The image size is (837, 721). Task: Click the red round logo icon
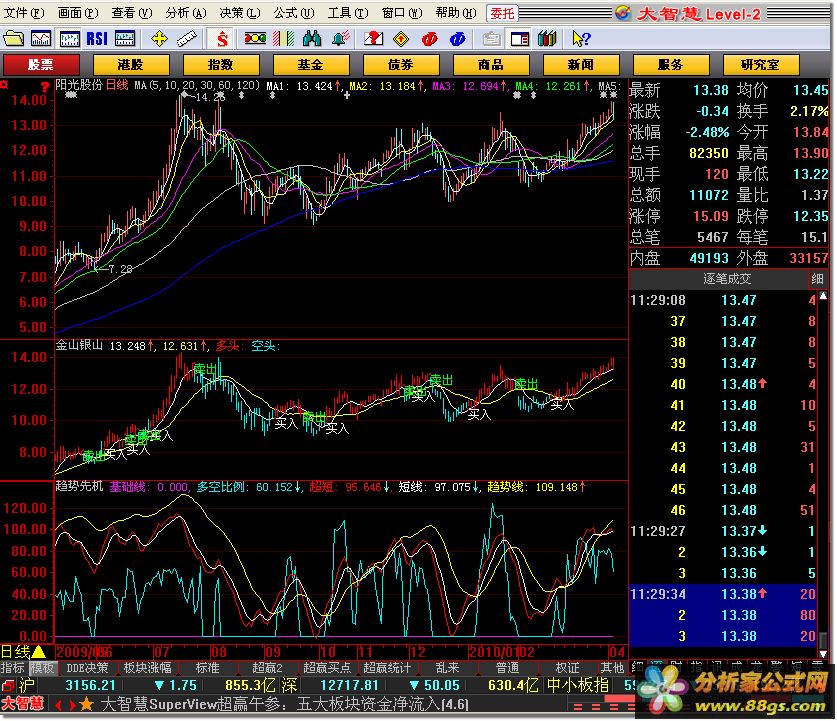[429, 38]
